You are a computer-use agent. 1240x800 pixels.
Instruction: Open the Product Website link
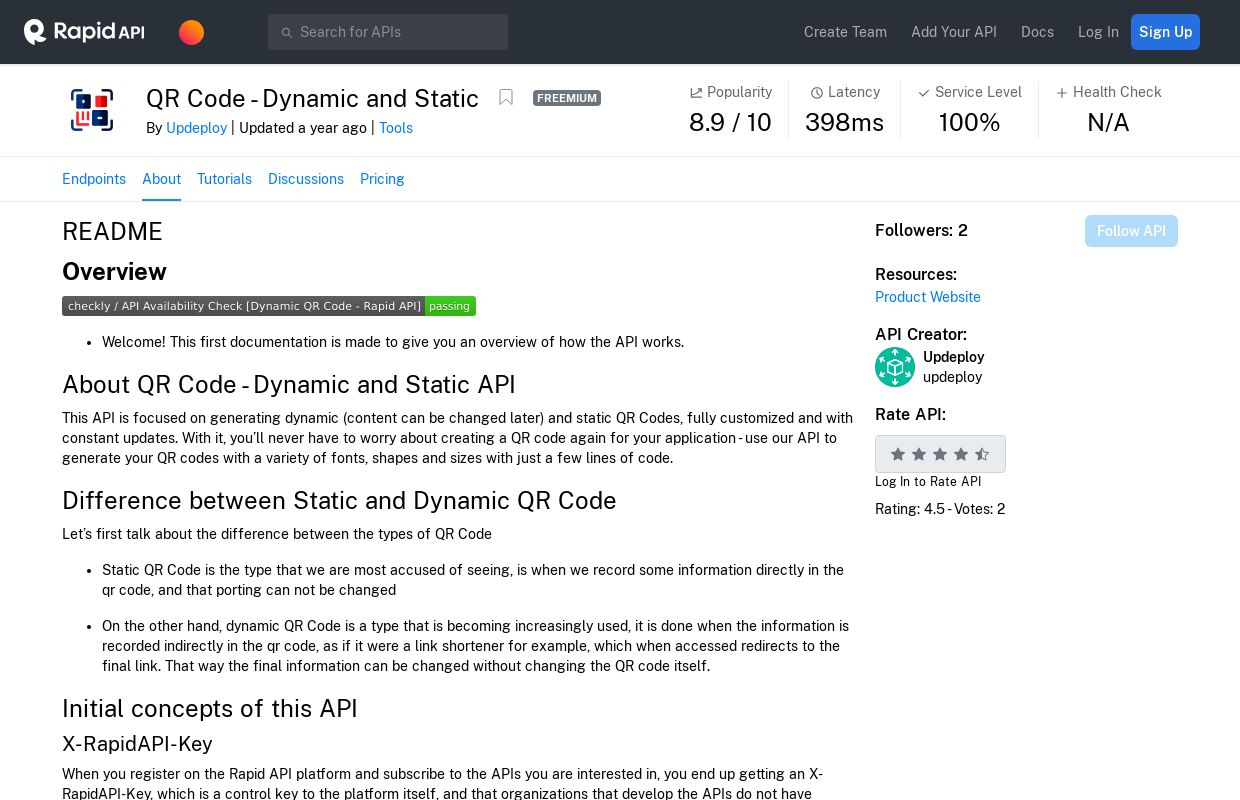click(928, 297)
